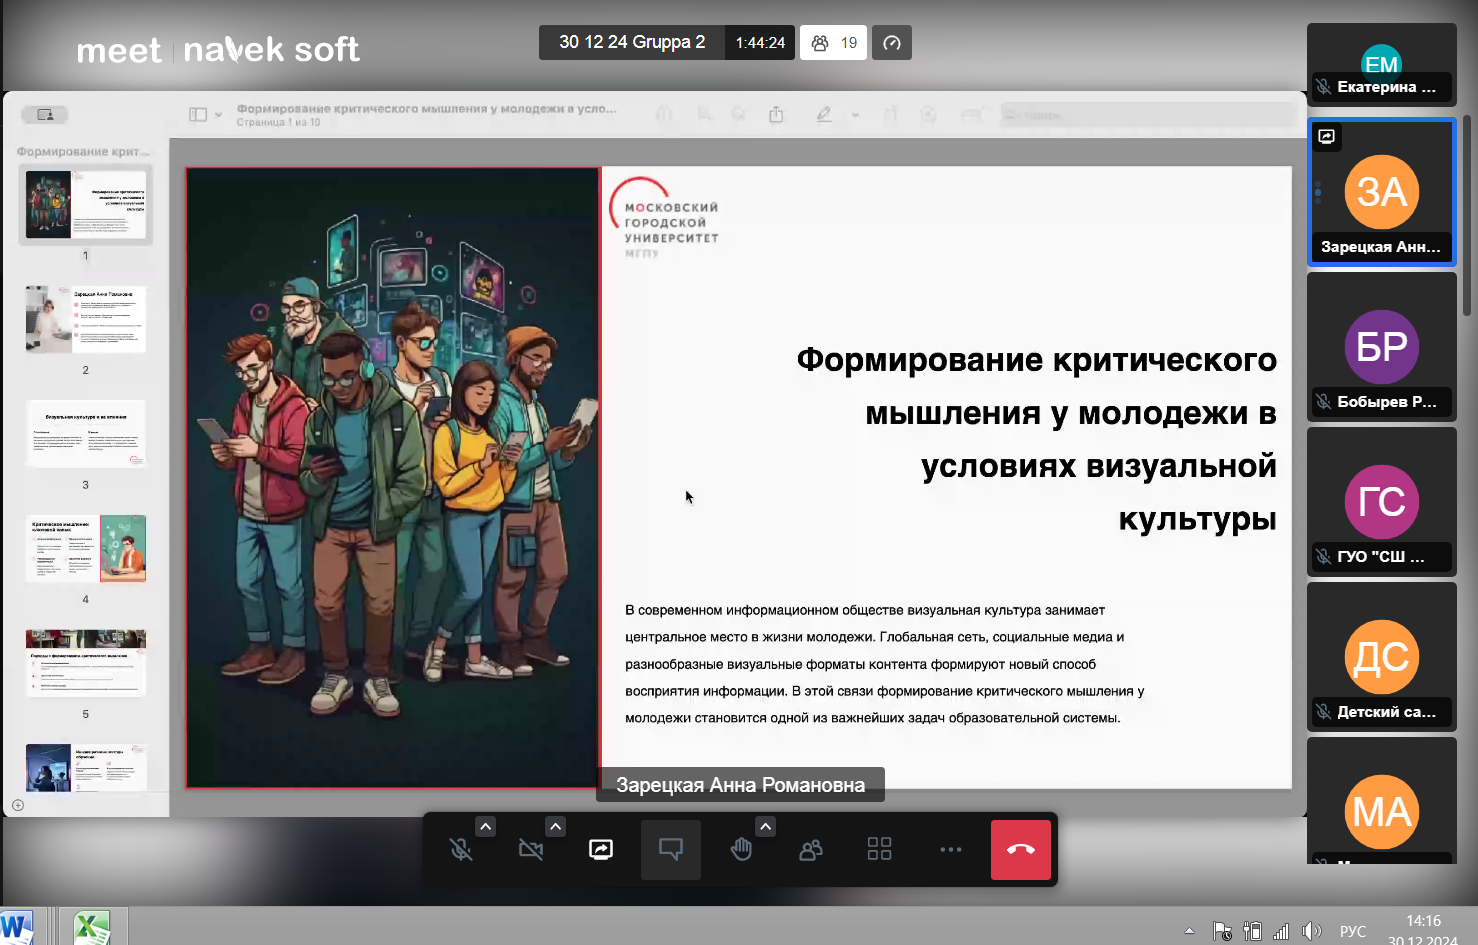Select Бобырев participant tile

(x=1381, y=347)
